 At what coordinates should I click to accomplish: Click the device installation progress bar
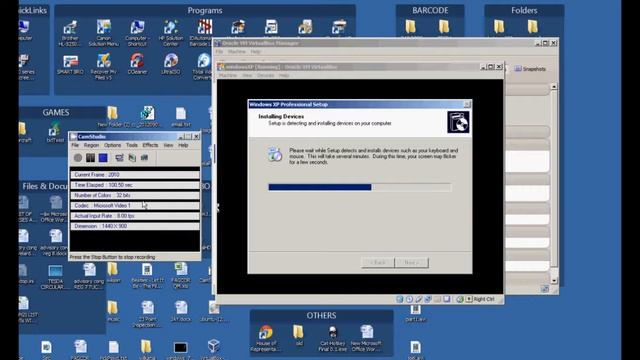click(360, 187)
